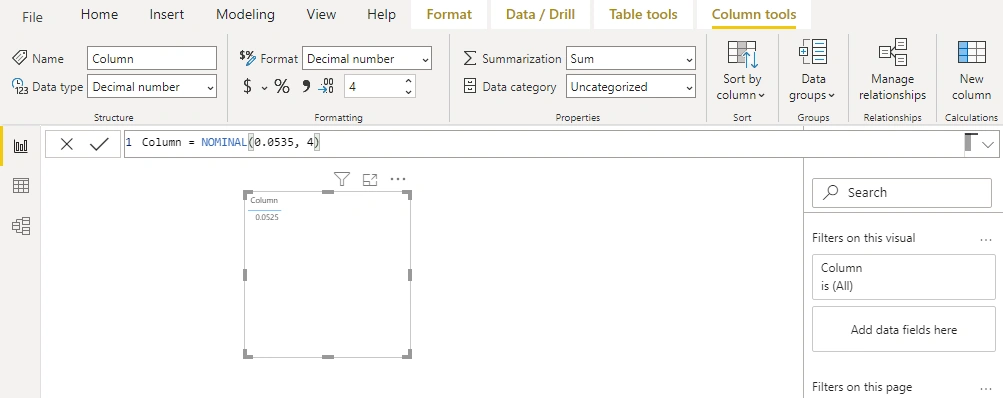Open the File menu
Viewport: 1003px width, 398px height.
(32, 17)
